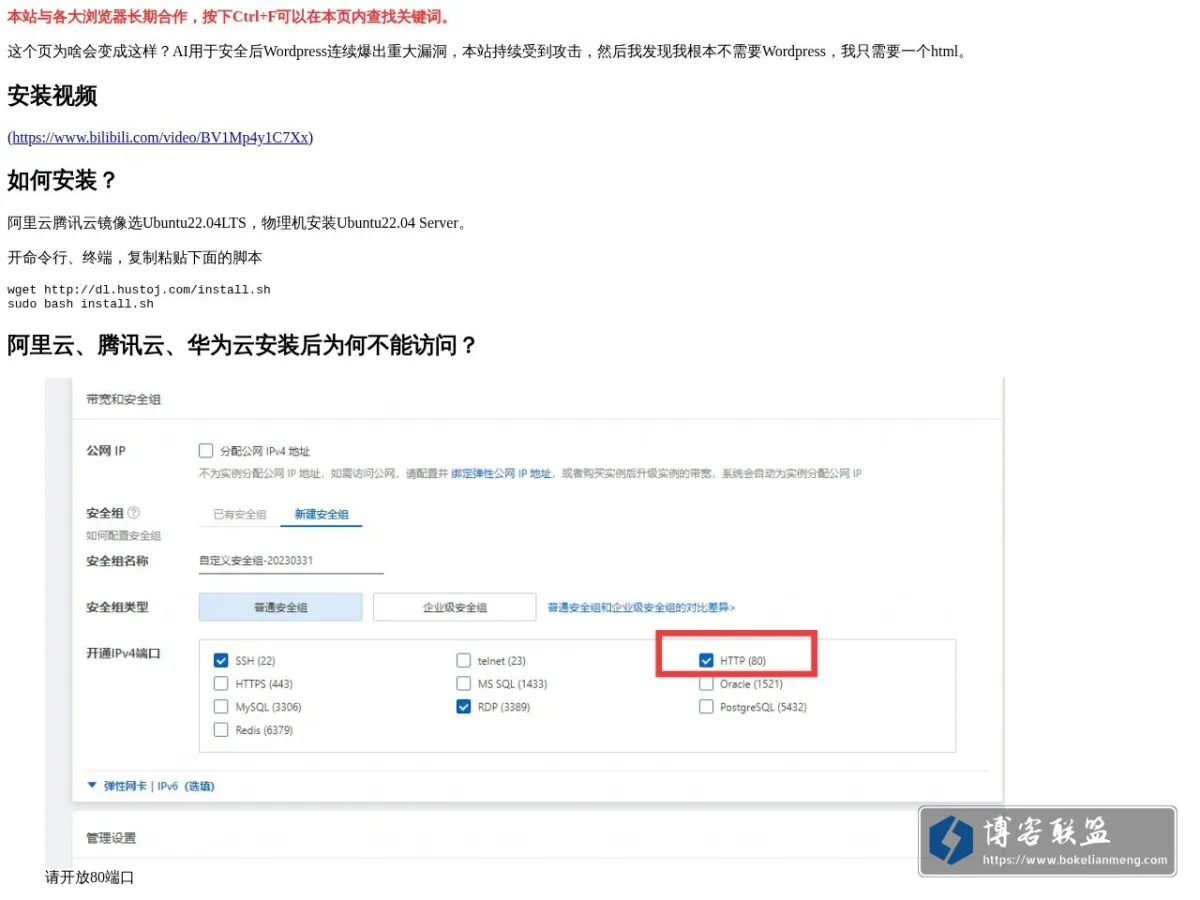The image size is (1200, 900).
Task: Click the 带宽和安全组 section title
Action: coord(124,399)
